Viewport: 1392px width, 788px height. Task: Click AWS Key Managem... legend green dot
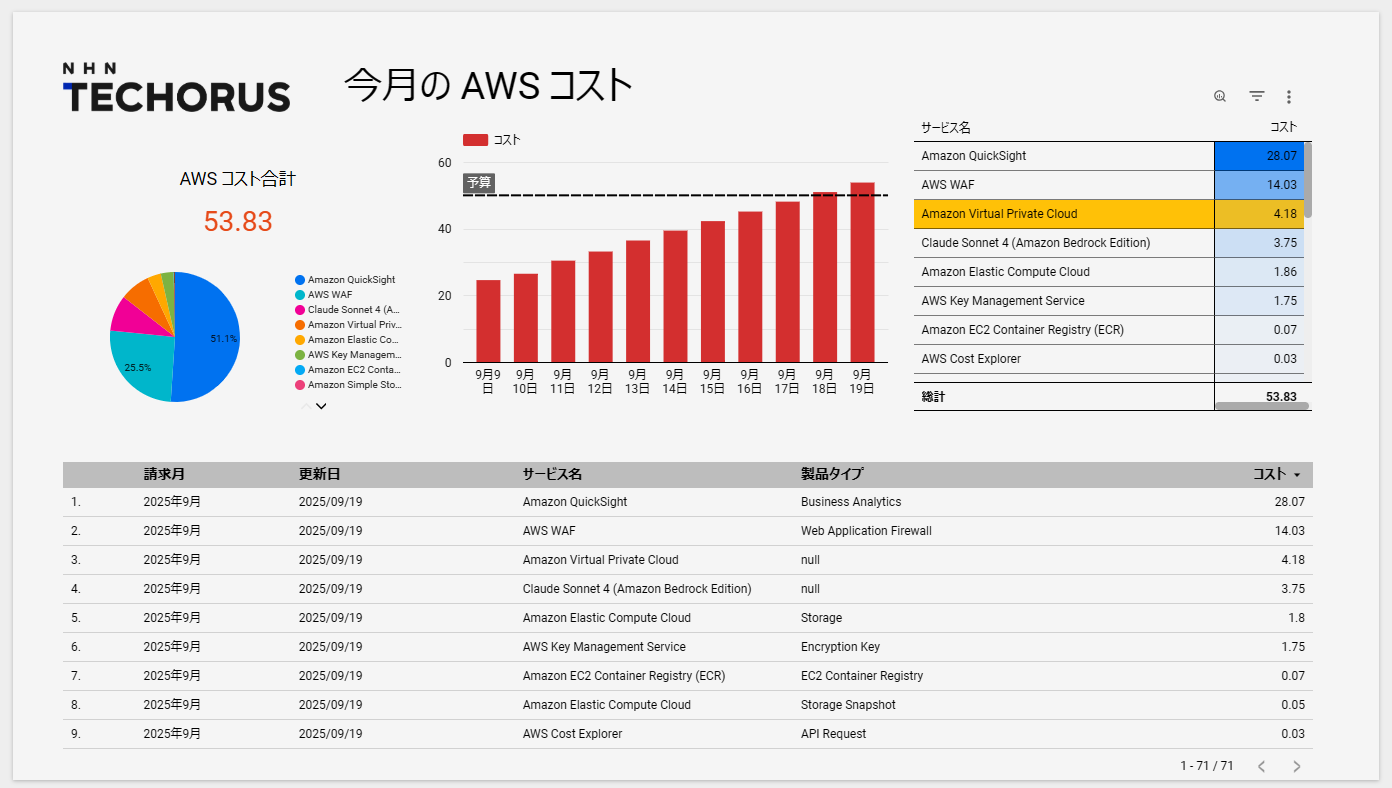300,355
